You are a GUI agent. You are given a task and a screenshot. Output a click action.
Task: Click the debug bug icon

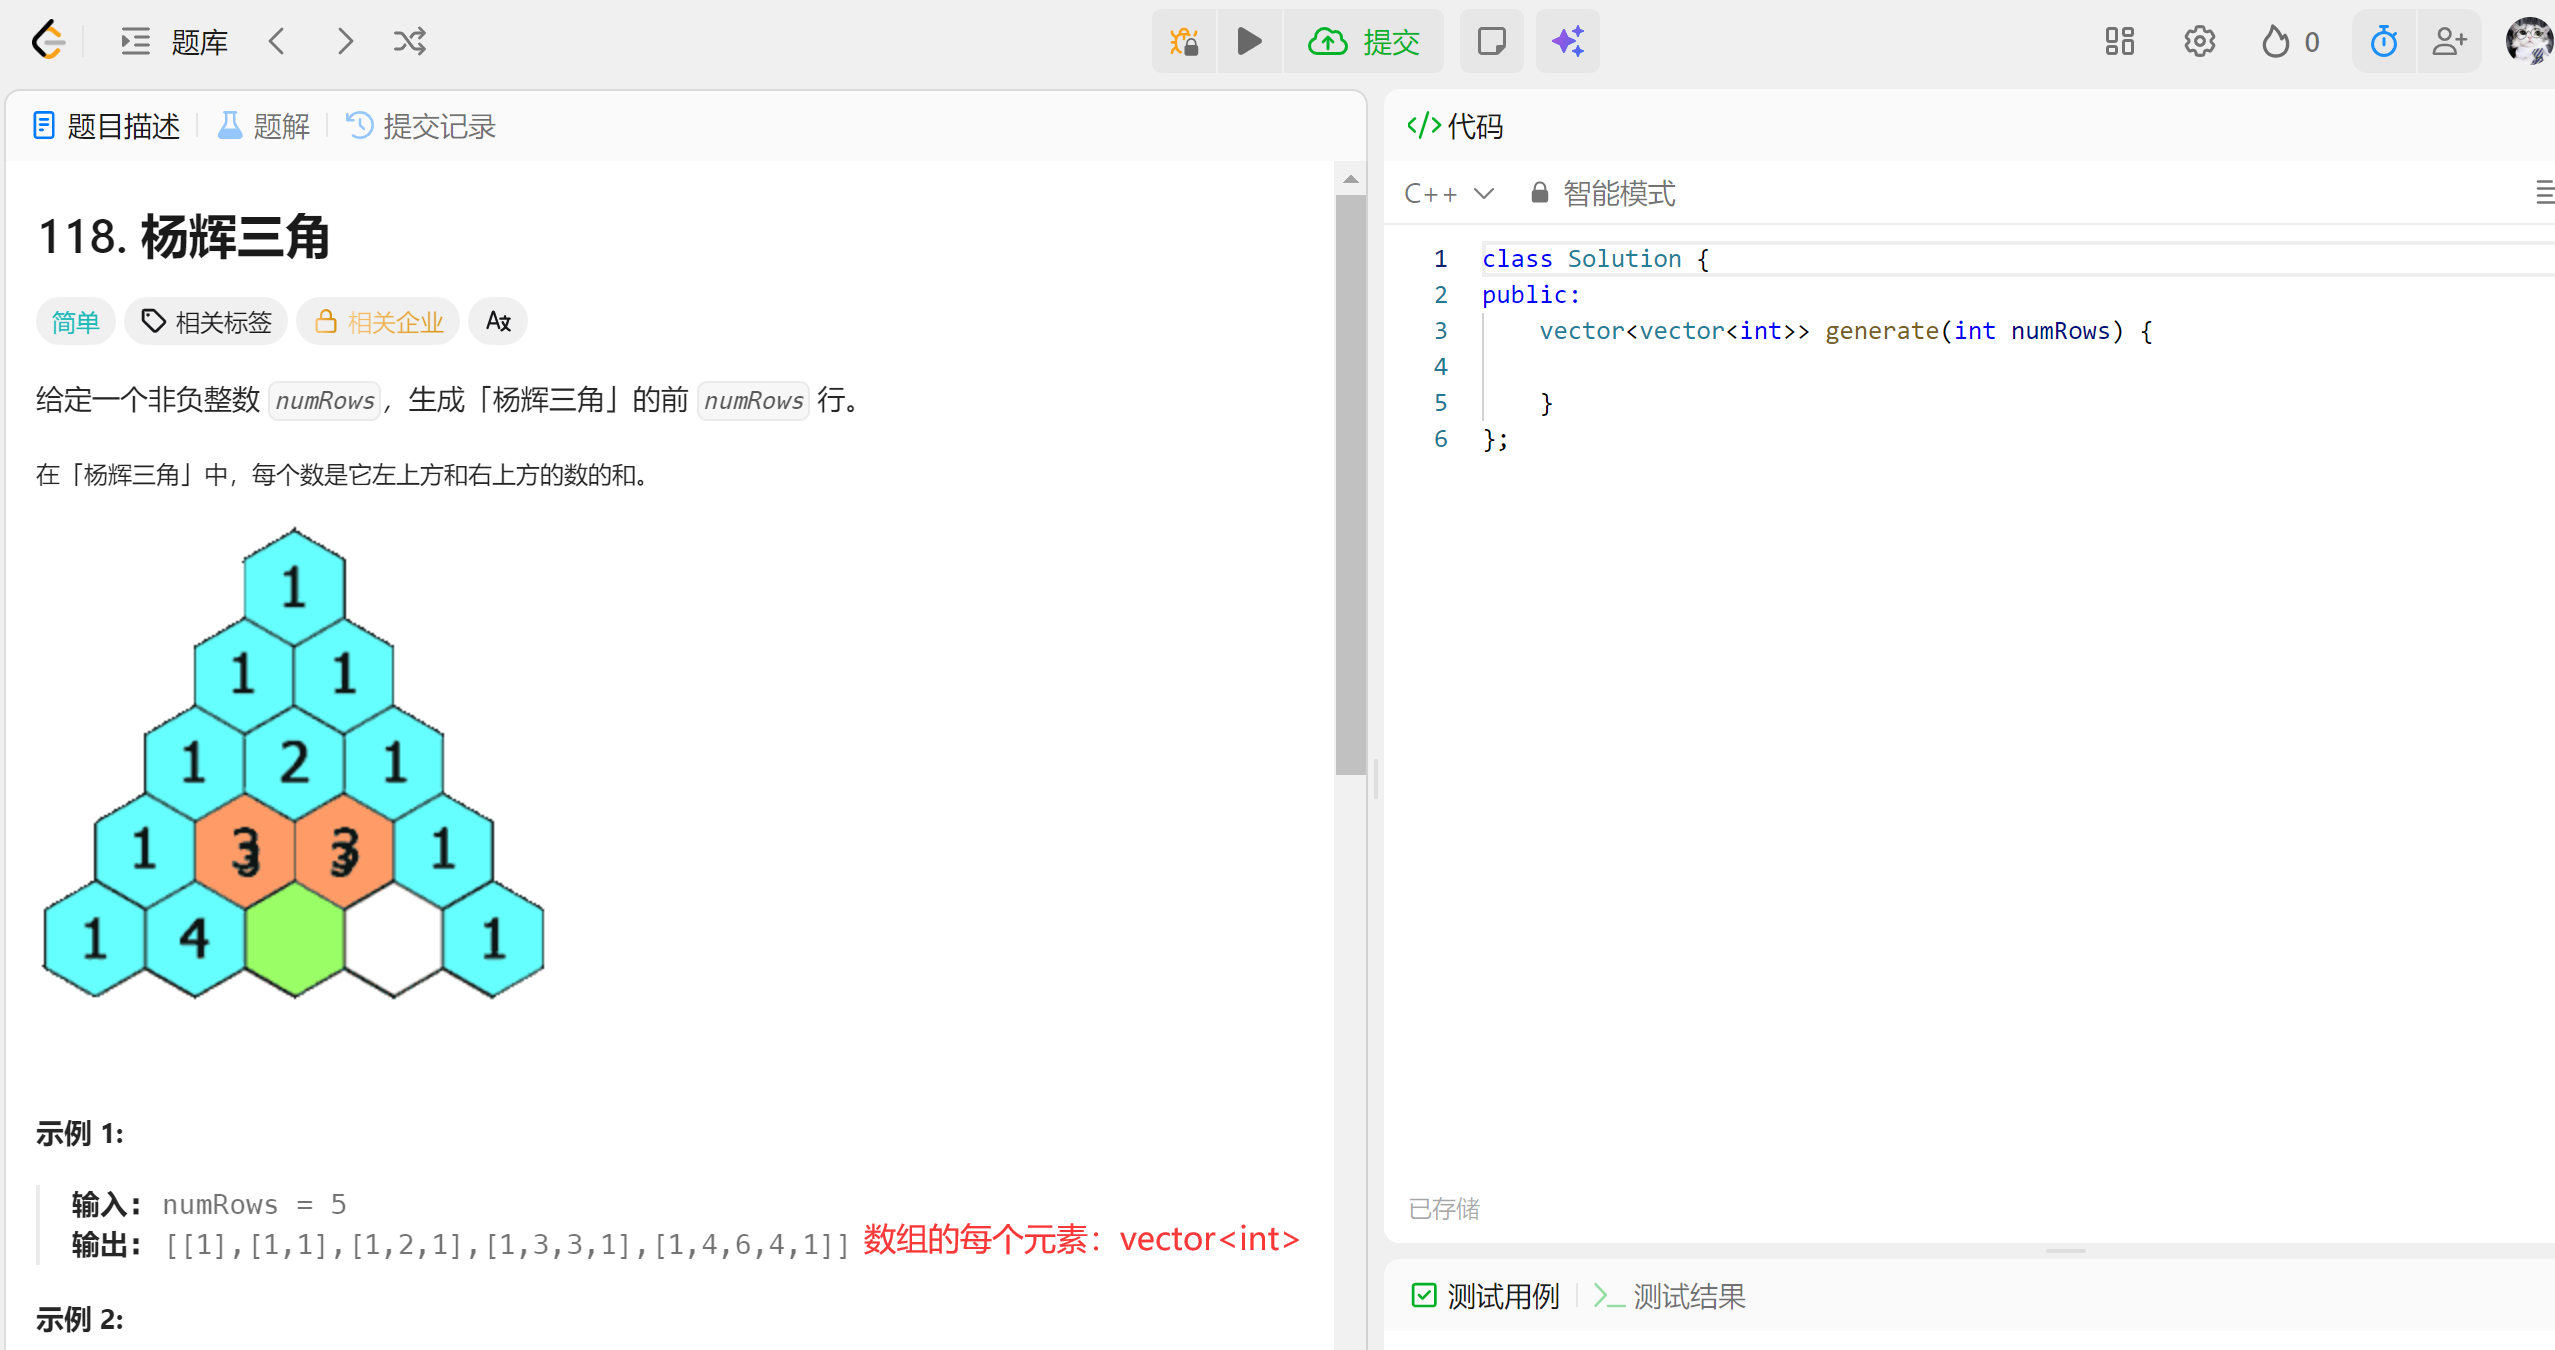1184,41
